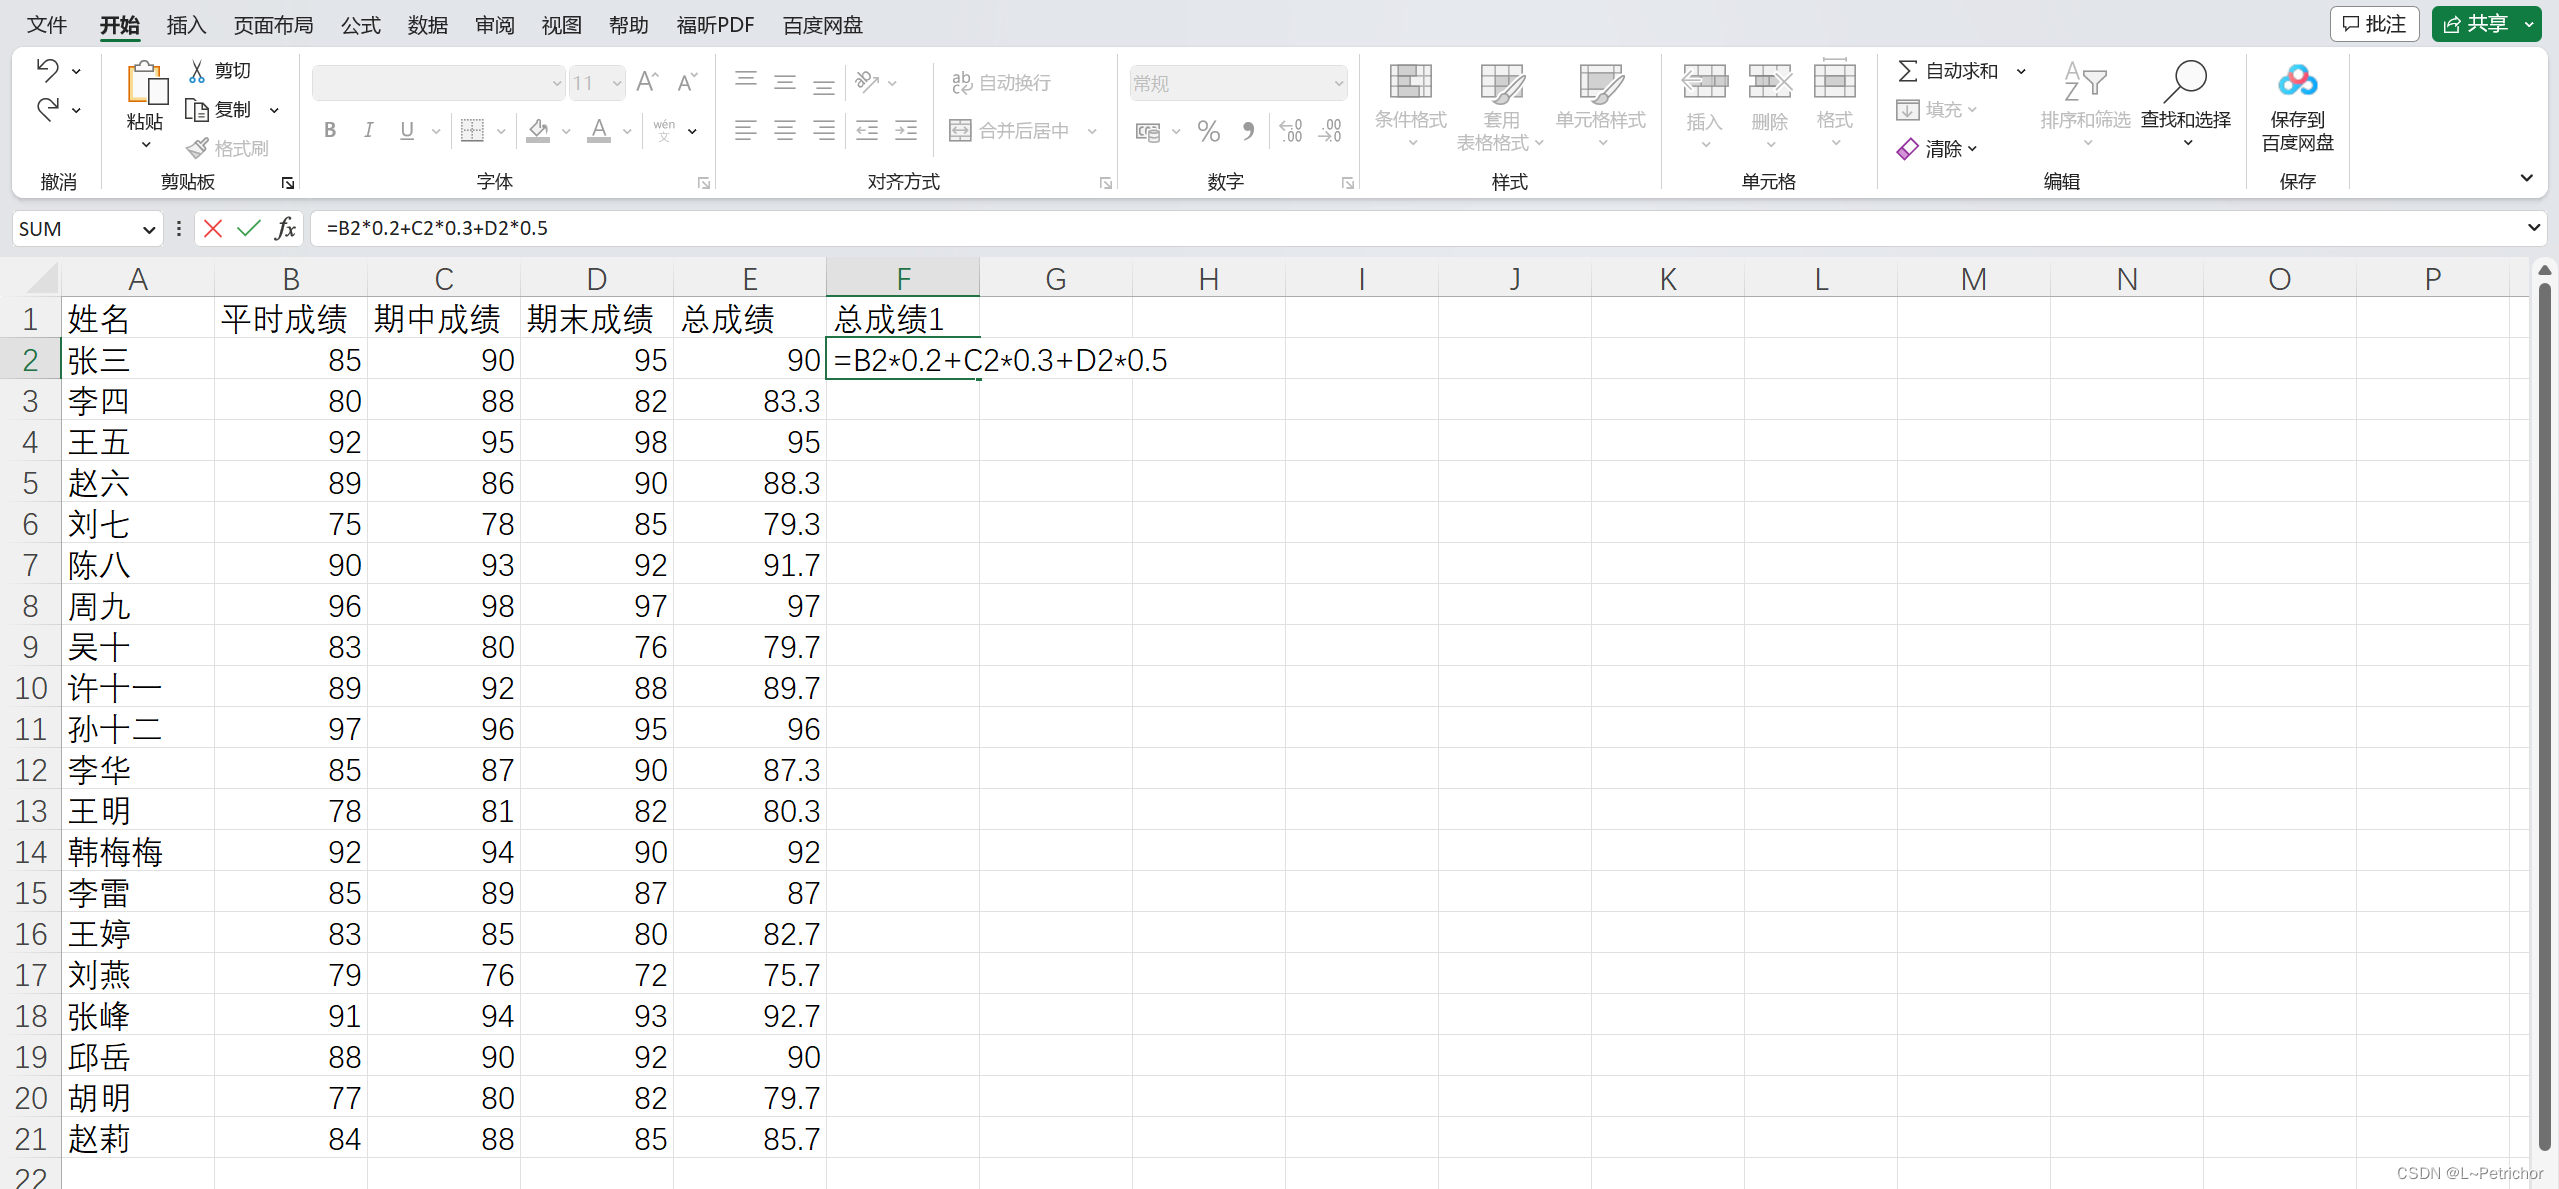Open the 公式 Formulas tab

(x=360, y=25)
